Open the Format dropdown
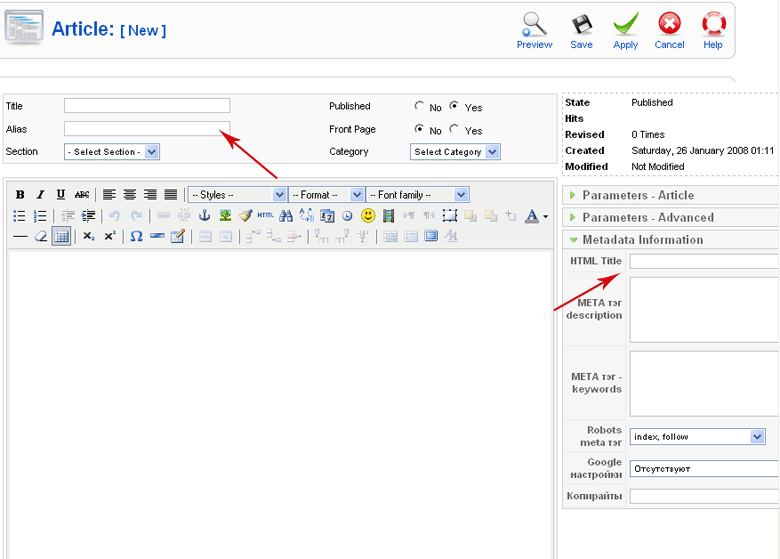This screenshot has width=780, height=559. click(326, 194)
